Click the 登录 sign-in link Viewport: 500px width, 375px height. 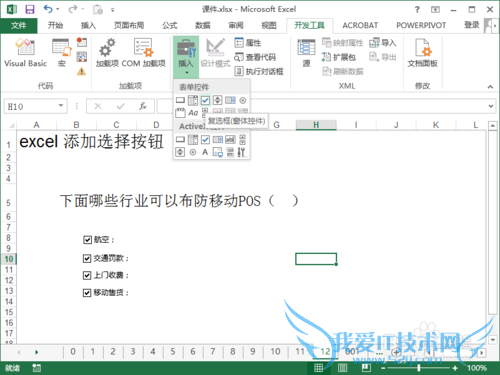472,25
